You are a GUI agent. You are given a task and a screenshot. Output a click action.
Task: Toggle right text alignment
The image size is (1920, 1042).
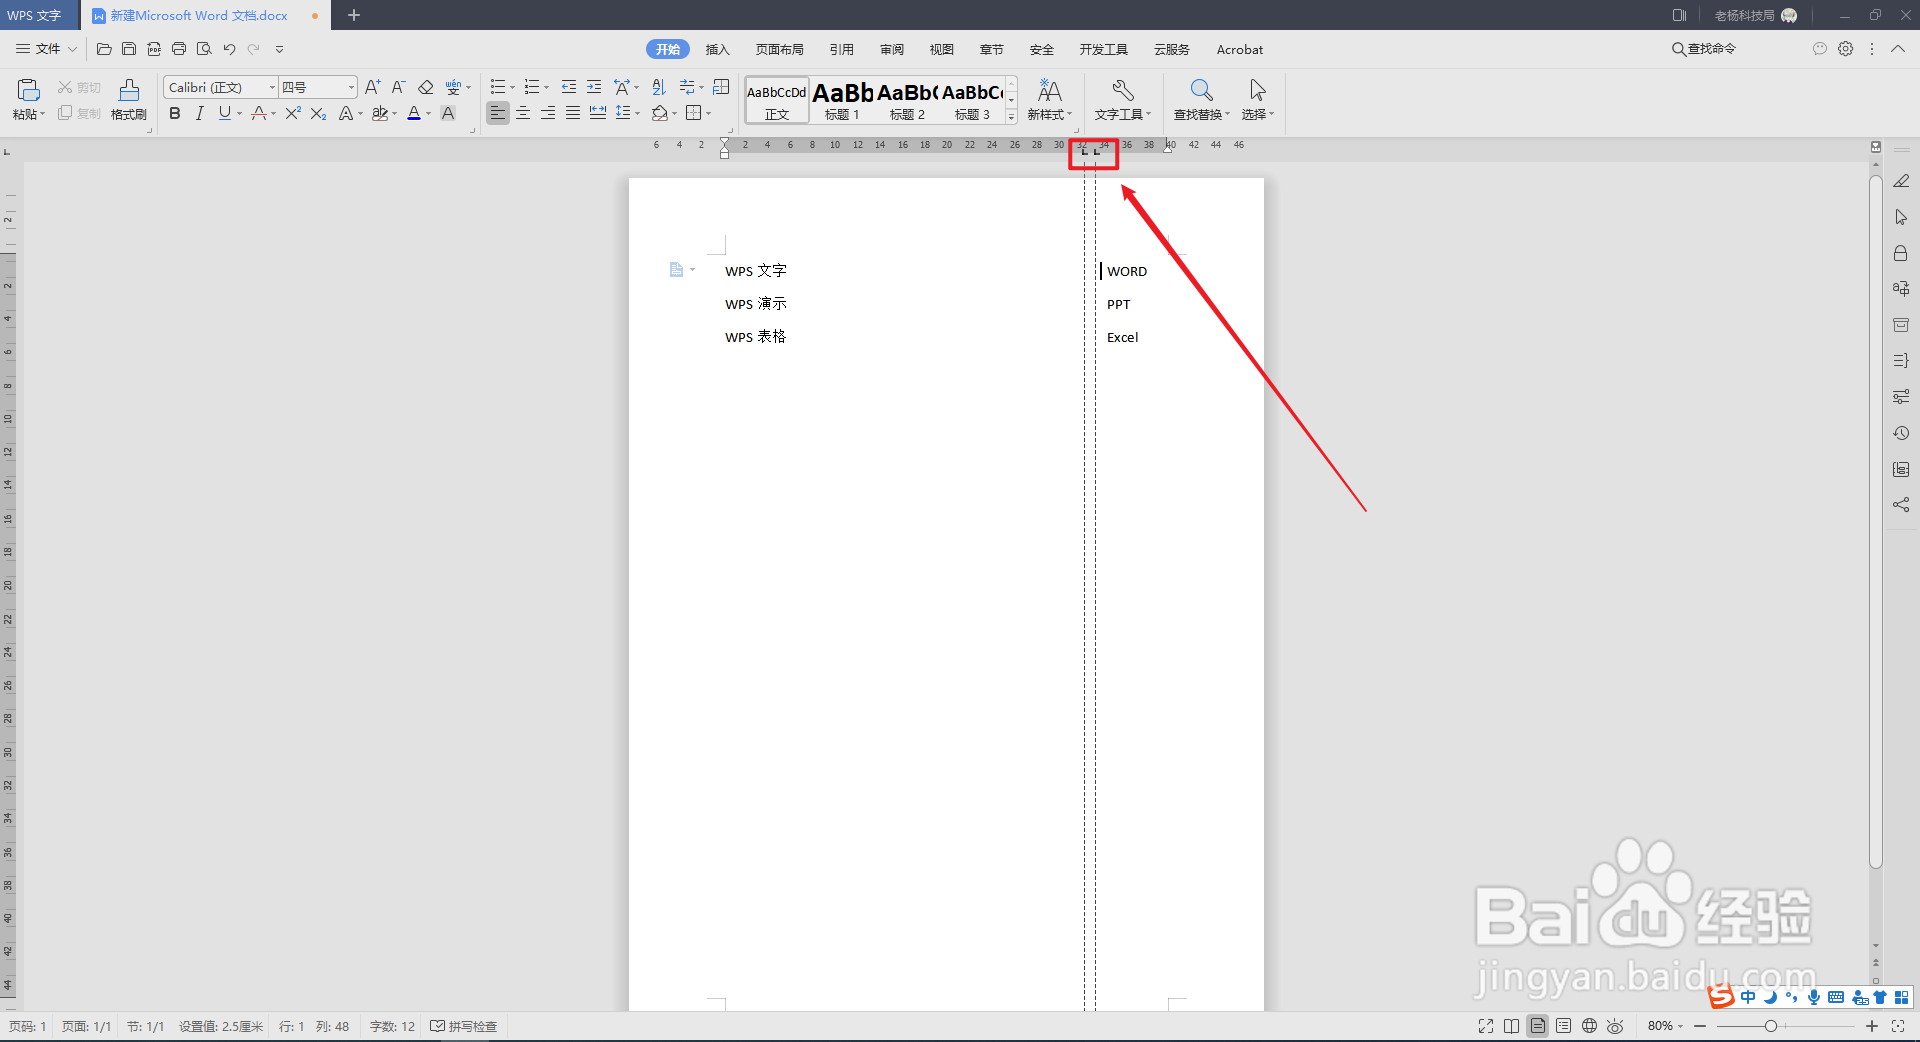point(548,113)
